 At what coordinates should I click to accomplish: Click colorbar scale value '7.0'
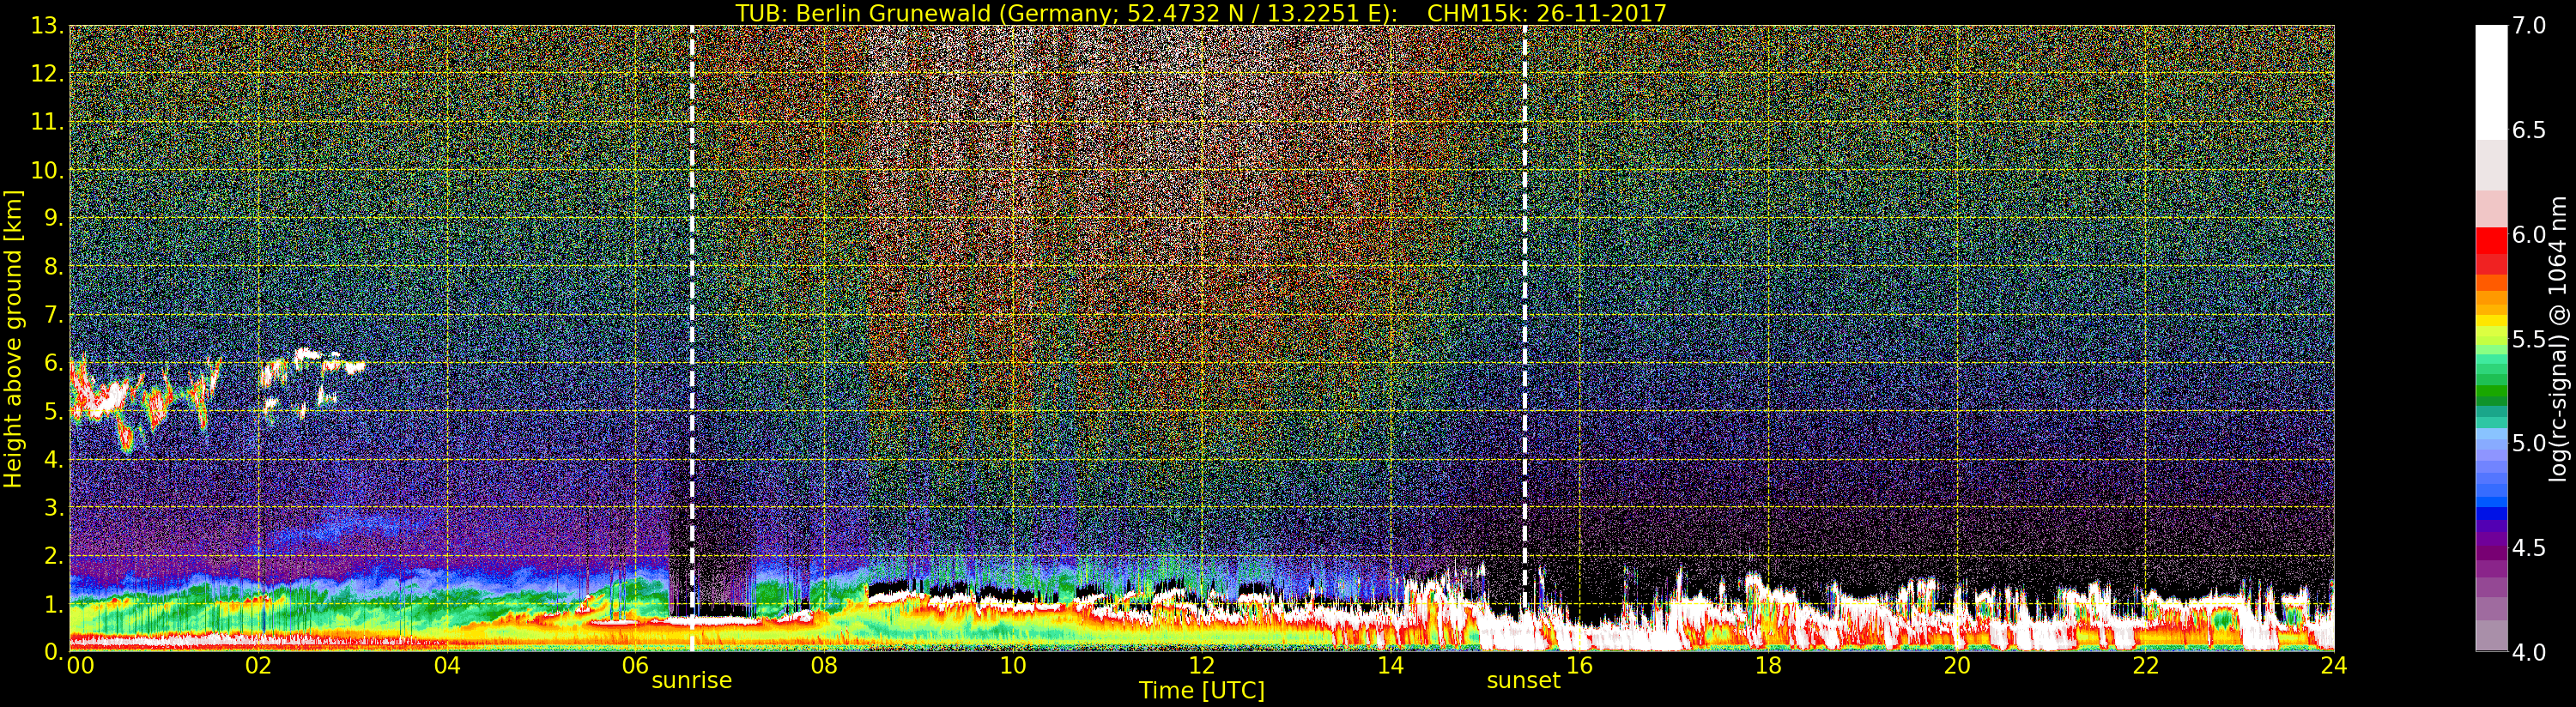(x=2529, y=26)
